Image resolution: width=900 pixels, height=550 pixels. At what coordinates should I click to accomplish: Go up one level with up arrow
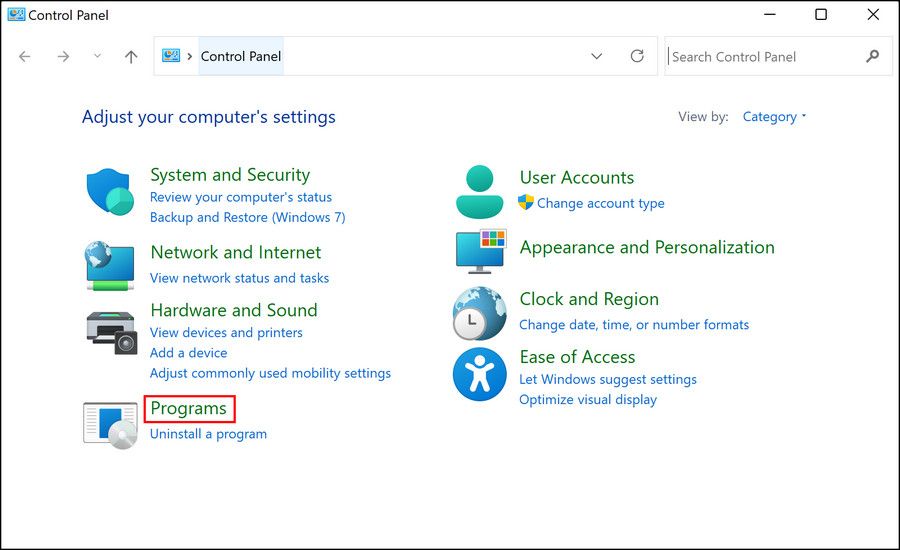(x=131, y=57)
